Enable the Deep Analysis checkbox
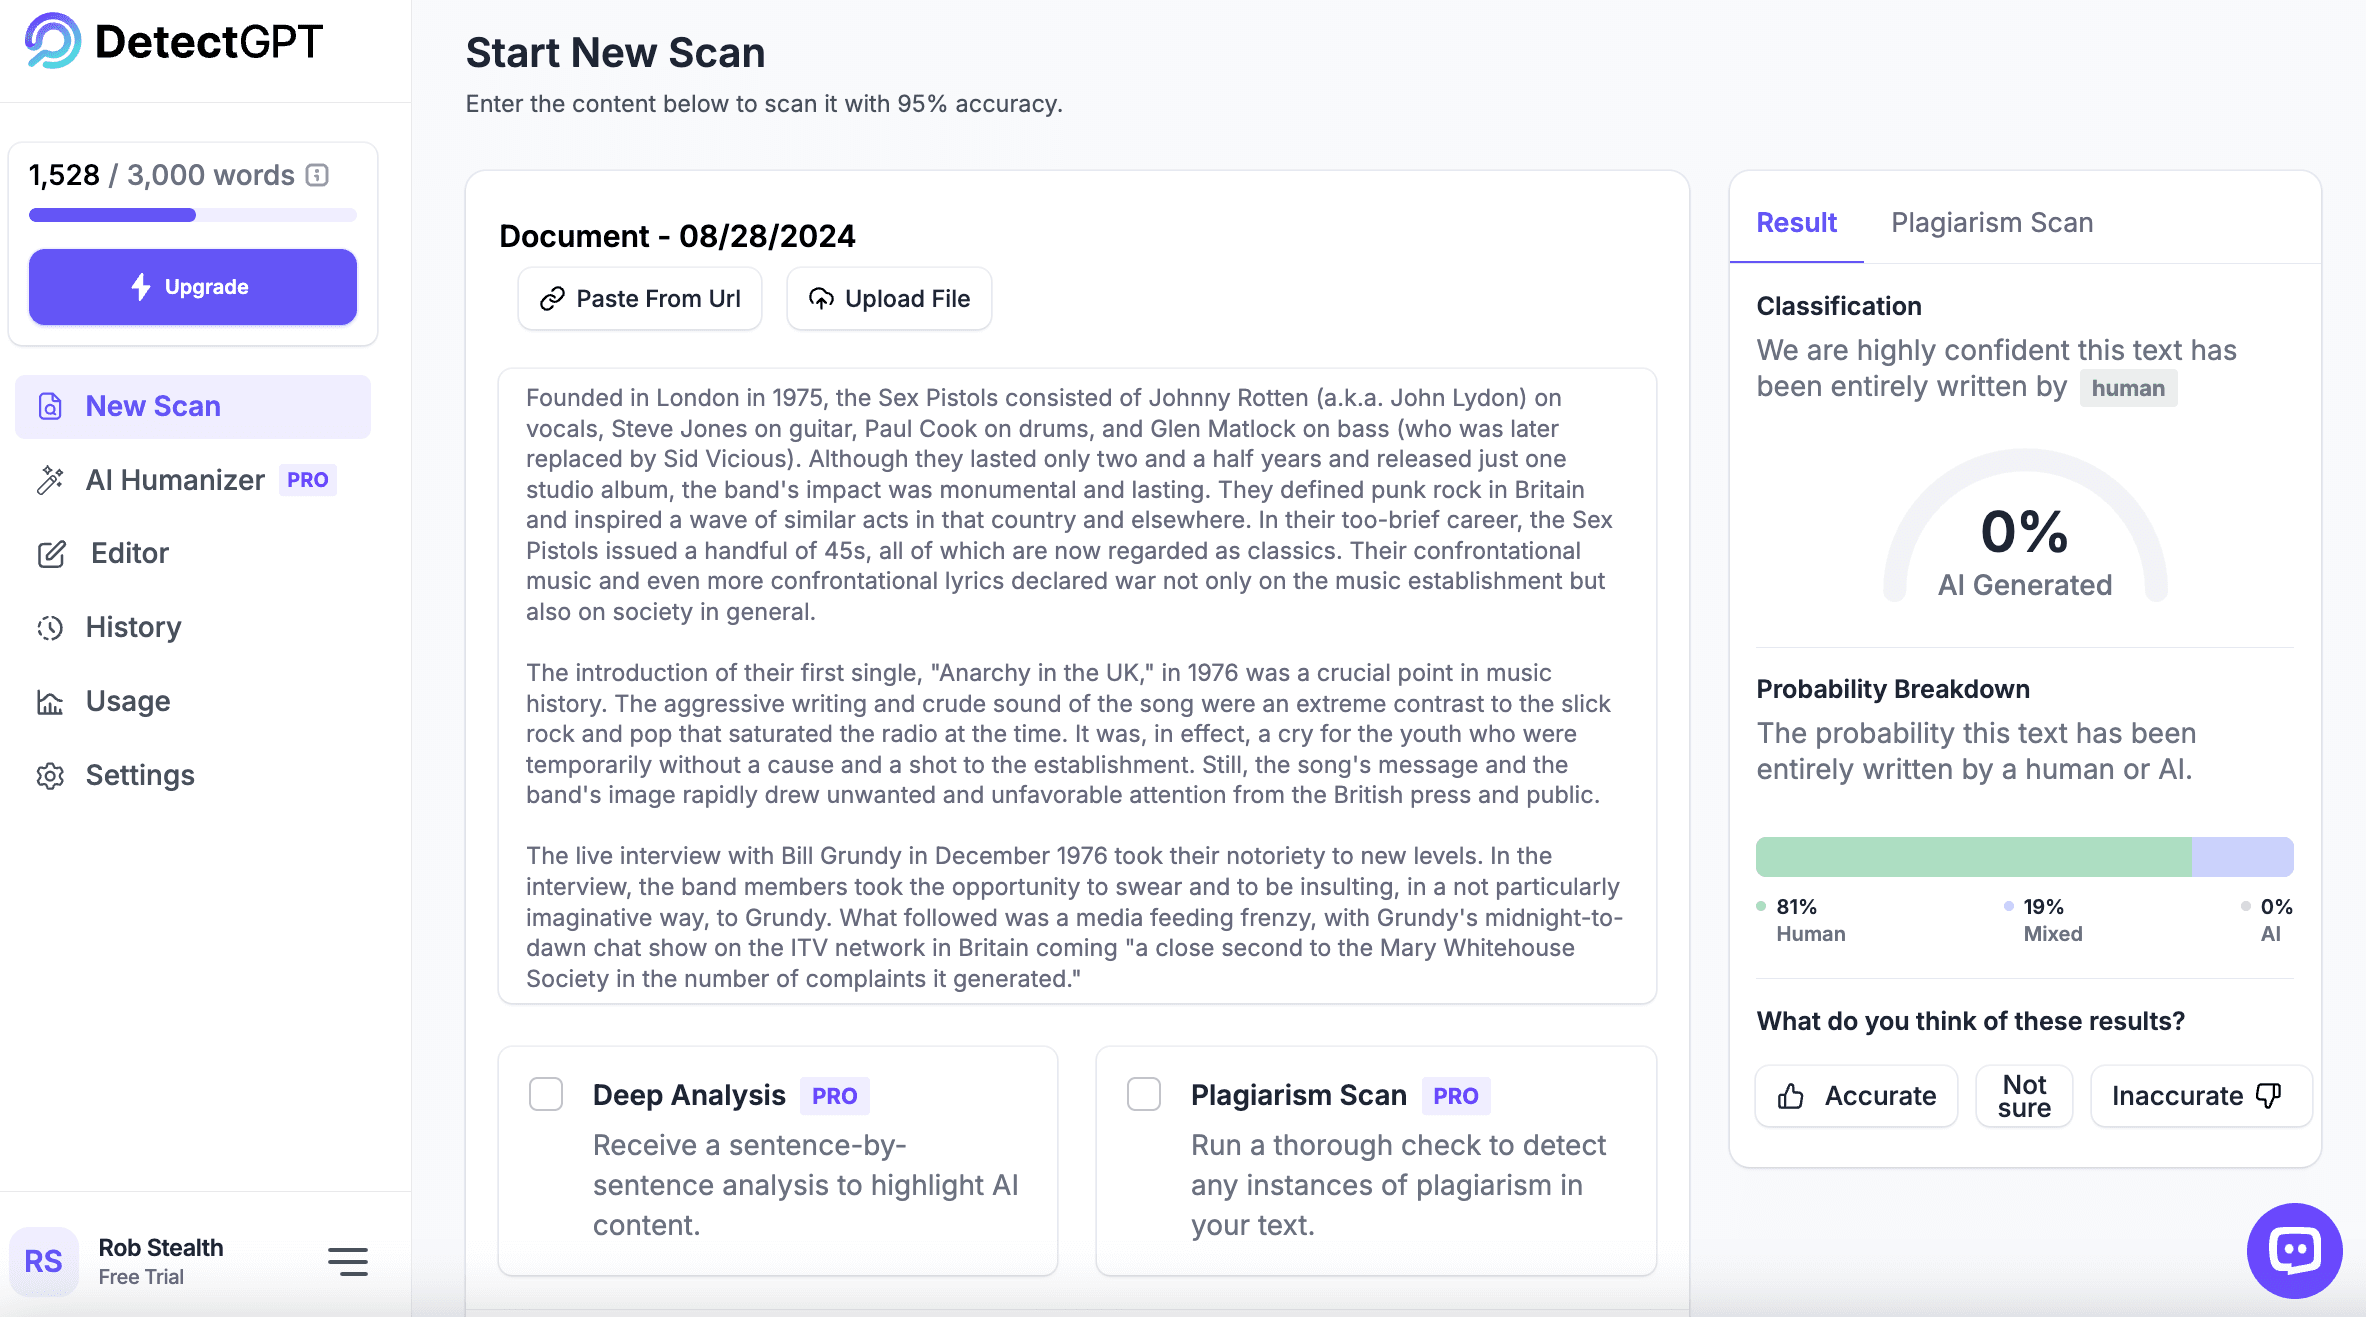This screenshot has height=1317, width=2366. [546, 1094]
